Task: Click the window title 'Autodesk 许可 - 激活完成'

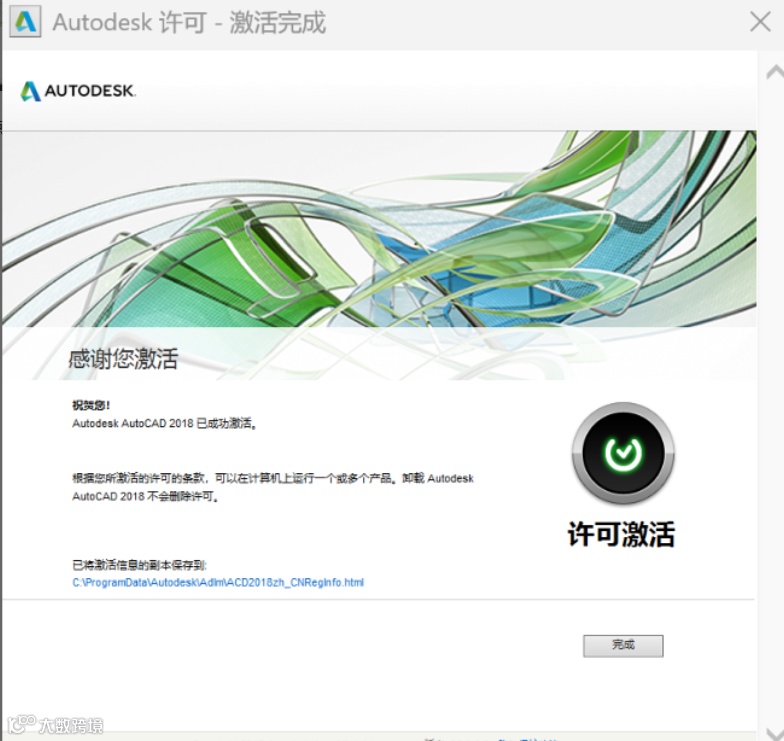Action: [189, 22]
